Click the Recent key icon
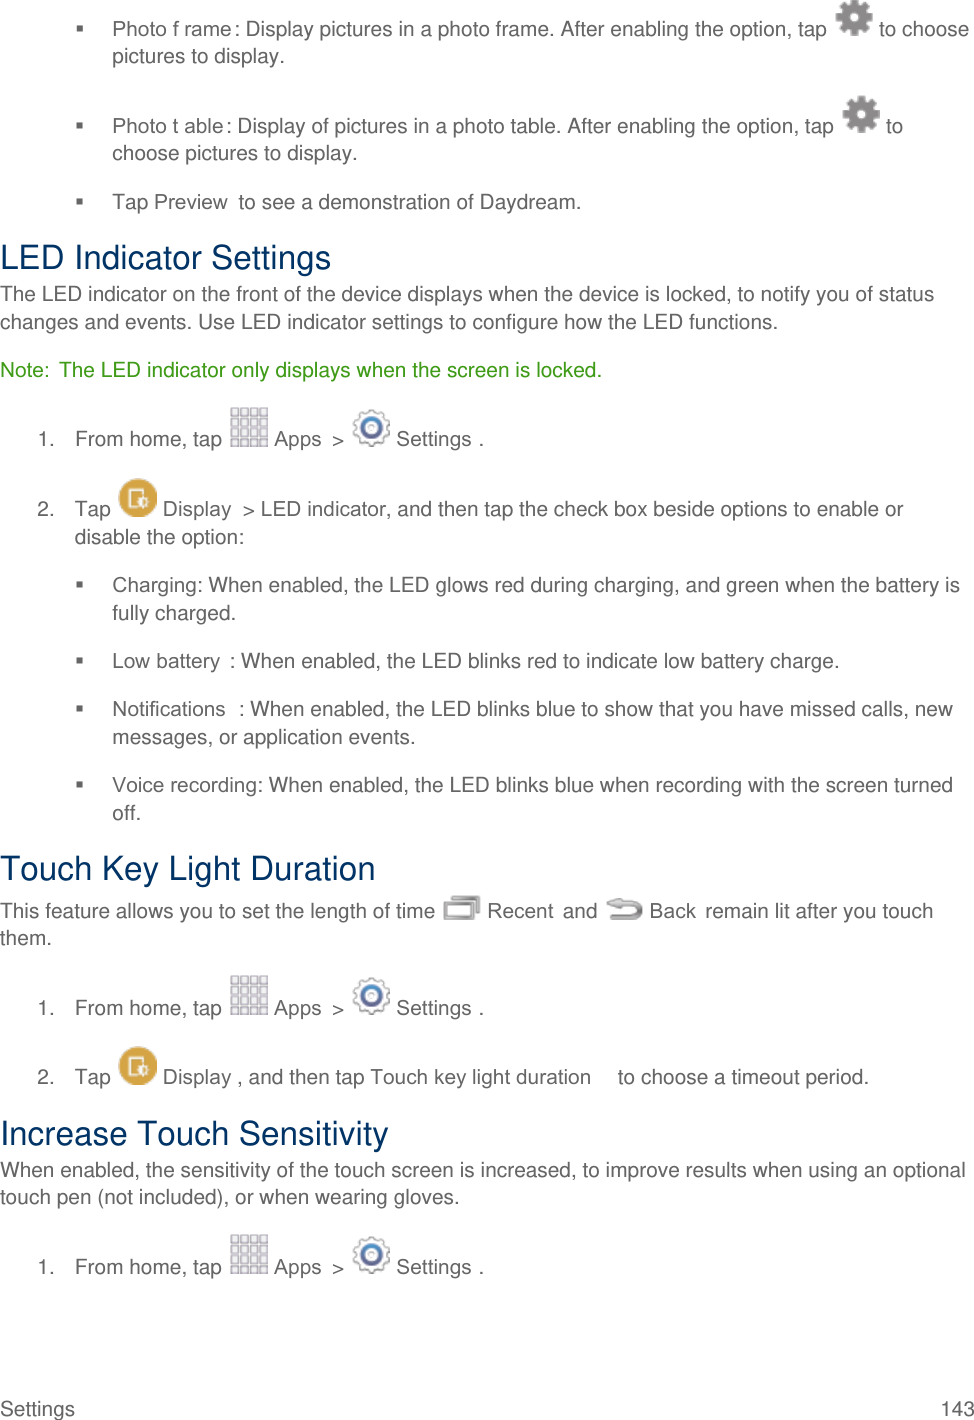The width and height of the screenshot is (974, 1420). coord(461,908)
